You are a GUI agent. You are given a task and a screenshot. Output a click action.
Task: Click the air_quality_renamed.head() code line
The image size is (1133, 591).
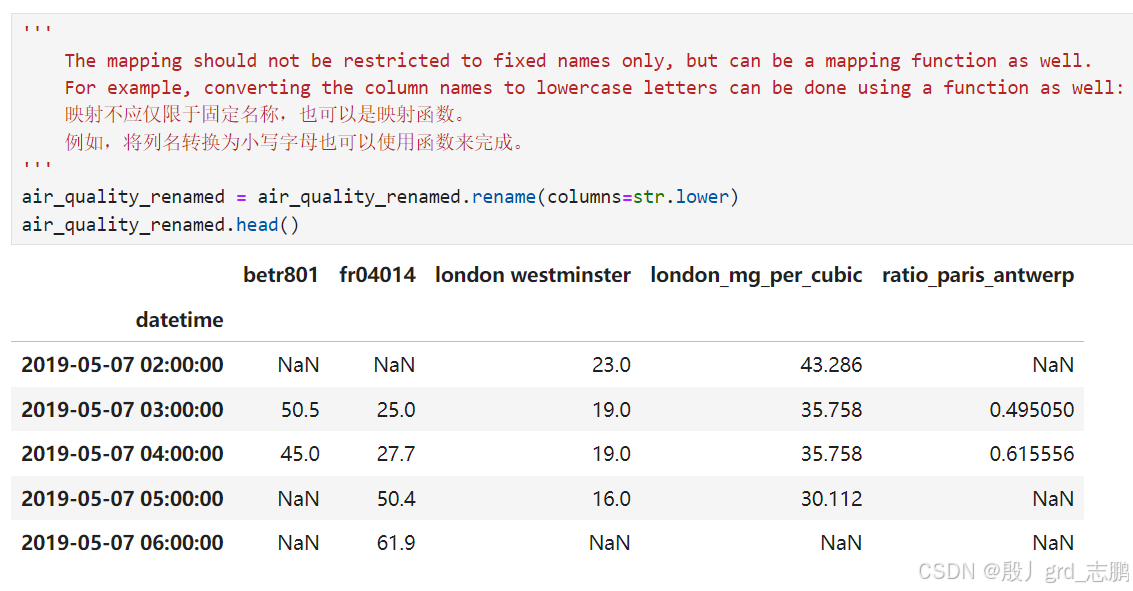pos(160,225)
